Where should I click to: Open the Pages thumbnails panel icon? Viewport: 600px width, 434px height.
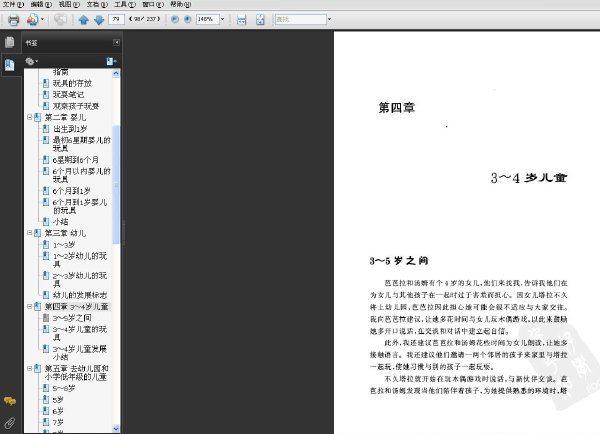[10, 42]
